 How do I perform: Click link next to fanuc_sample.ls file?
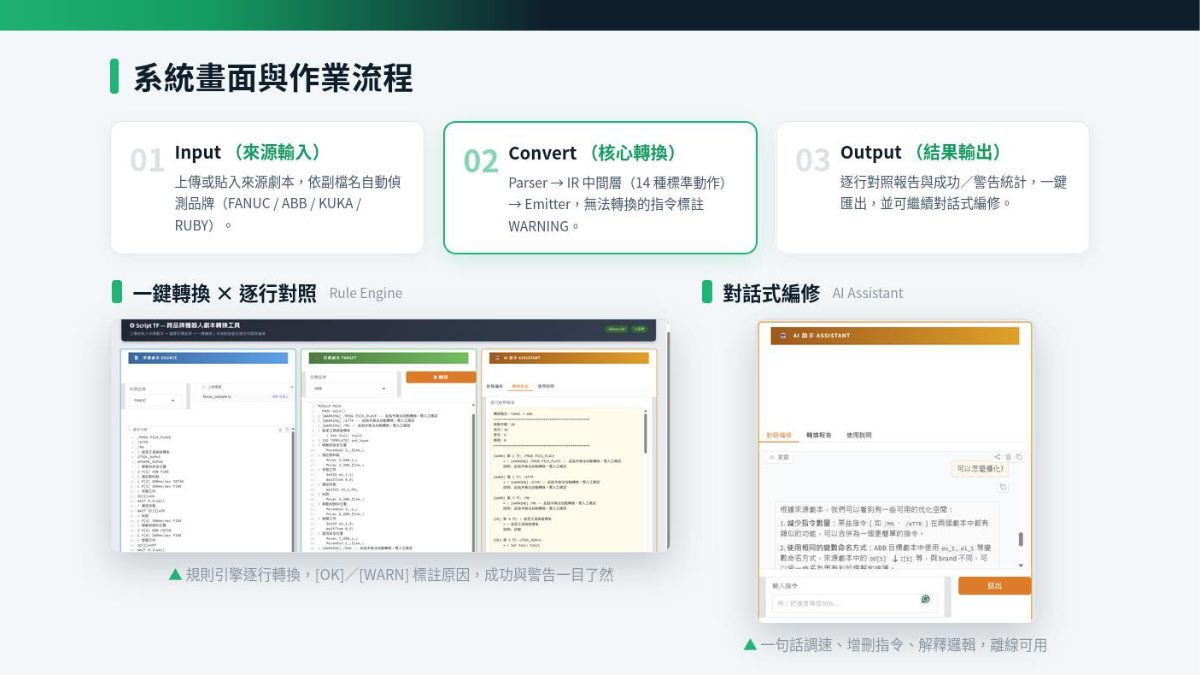point(279,396)
